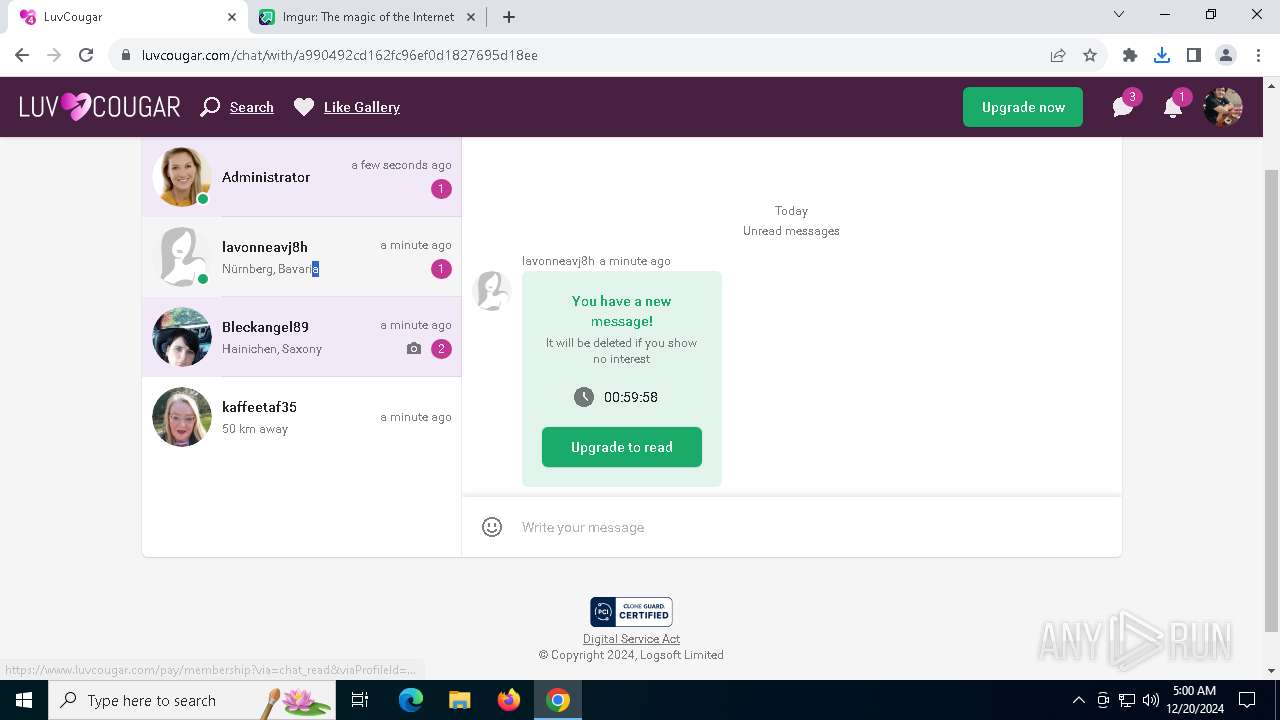Open the network icon in system tray
Viewport: 1280px width, 720px height.
pos(1127,700)
